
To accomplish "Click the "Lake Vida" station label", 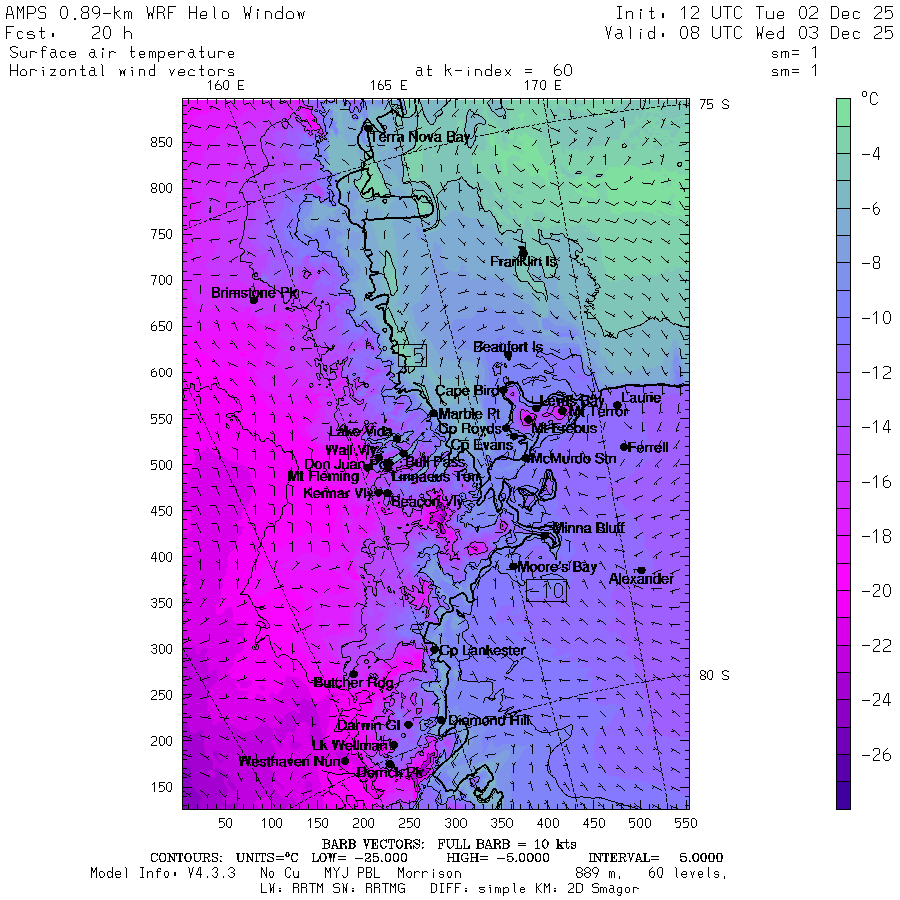I will coord(360,432).
